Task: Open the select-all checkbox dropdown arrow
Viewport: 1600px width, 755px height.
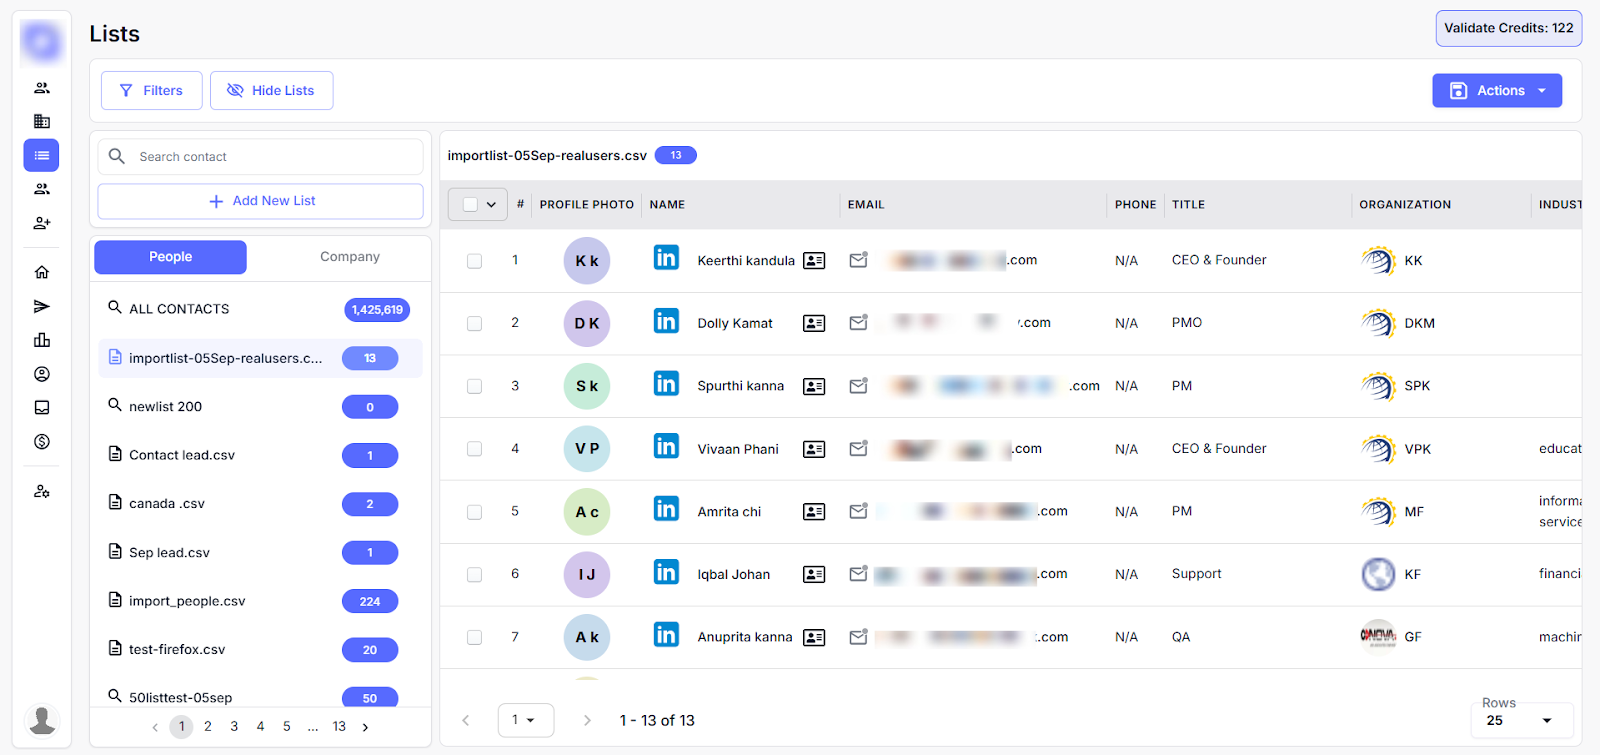Action: [491, 205]
